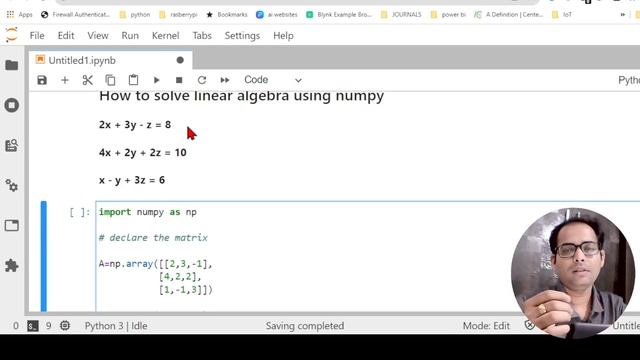Click the equation 4x + 2y + 2z = 10

tap(142, 153)
